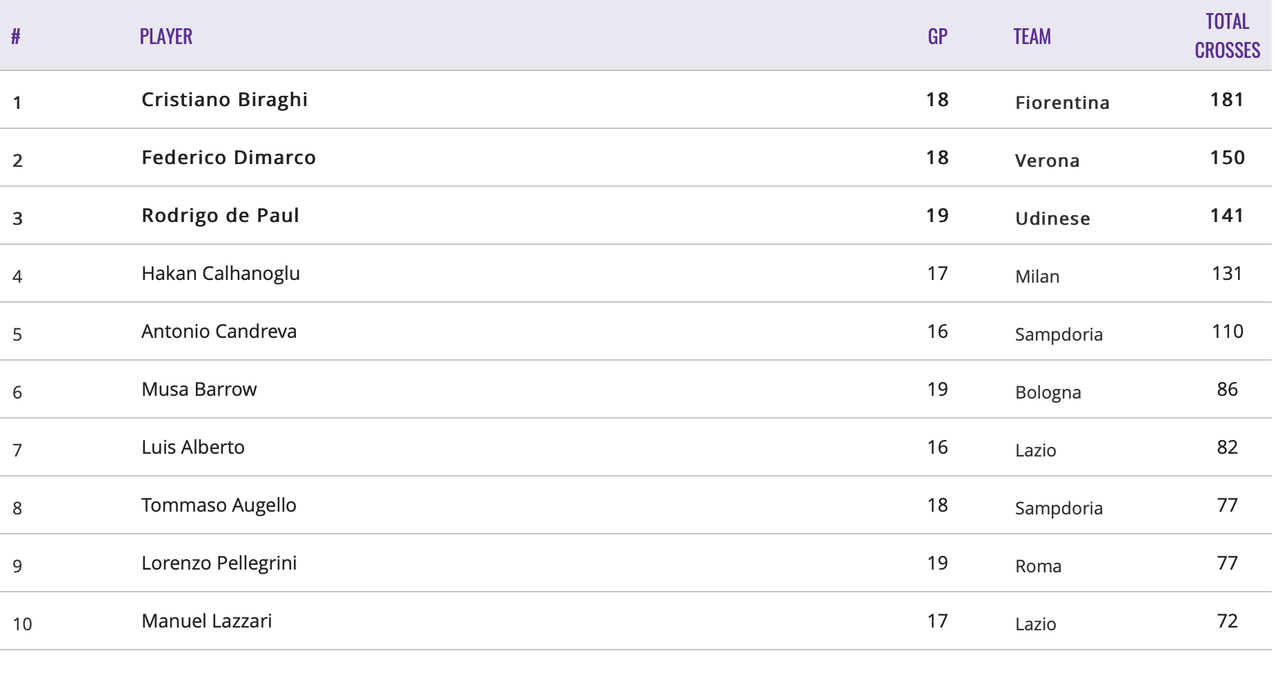
Task: Open the Fiorentina team link
Action: (x=1062, y=102)
